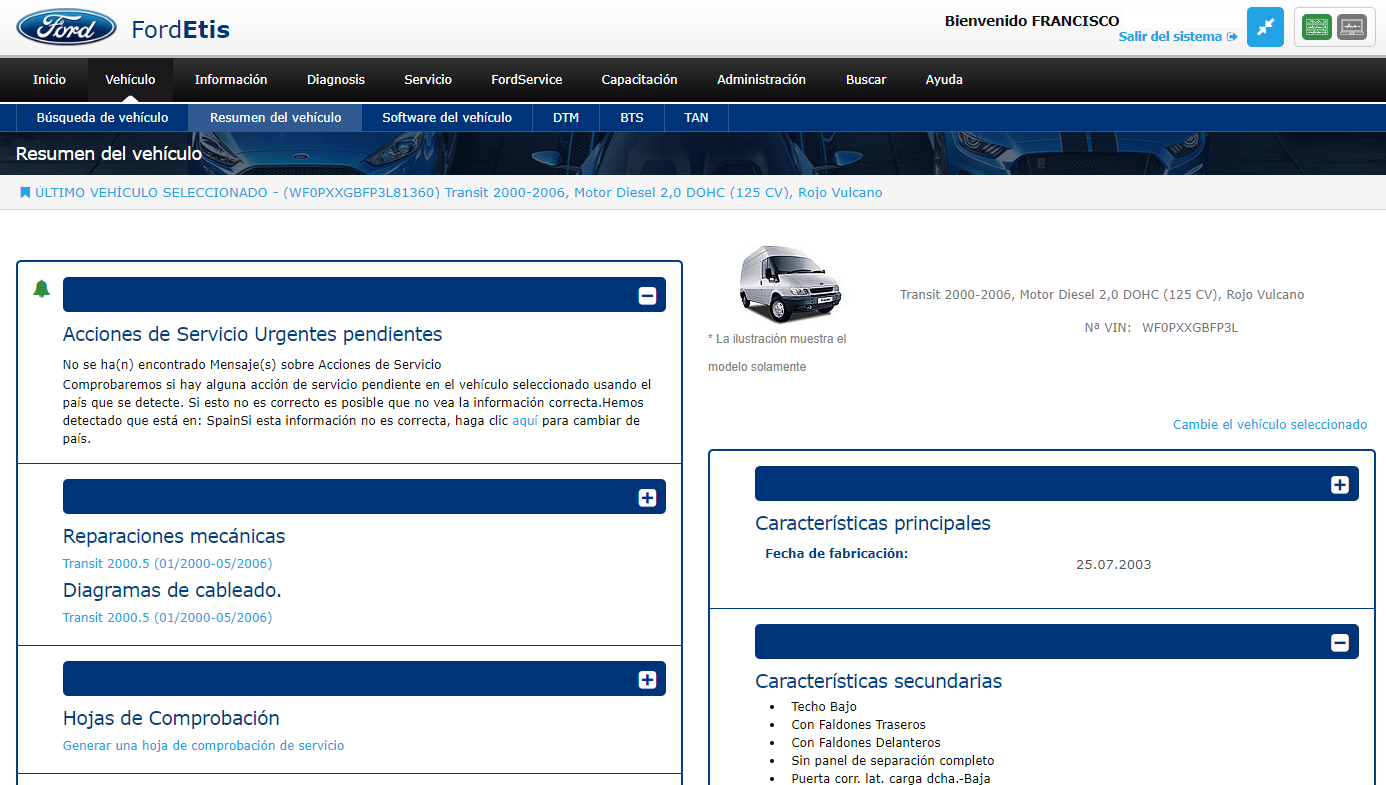Collapse the Acciones de Servicio Urgentes section
Screen dimensions: 1386x785
[x=647, y=295]
